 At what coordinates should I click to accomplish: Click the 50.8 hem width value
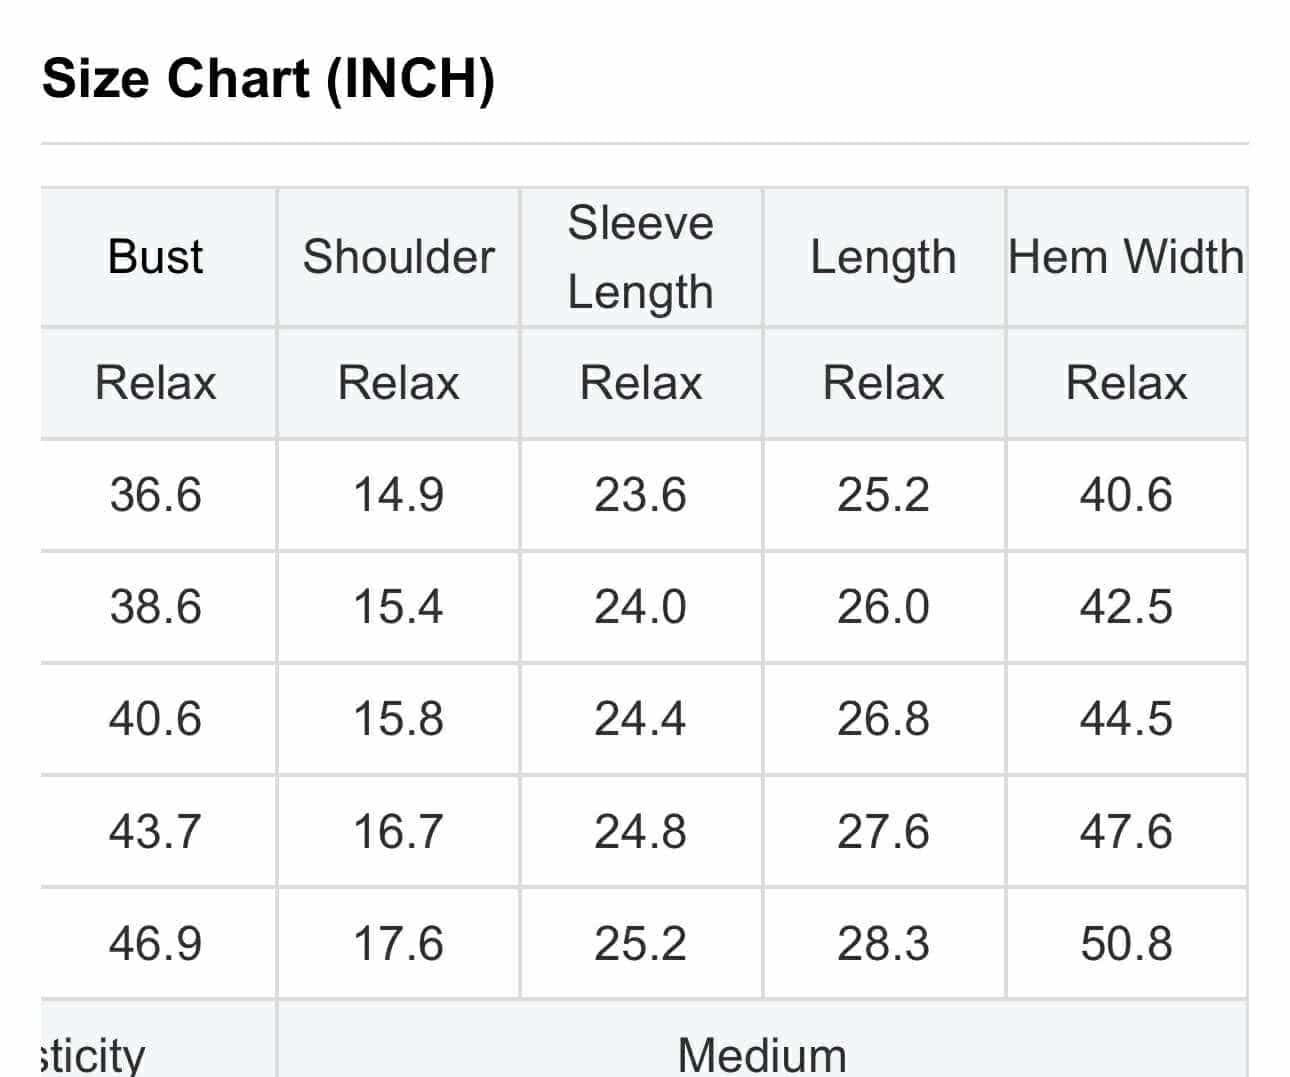pos(1126,943)
